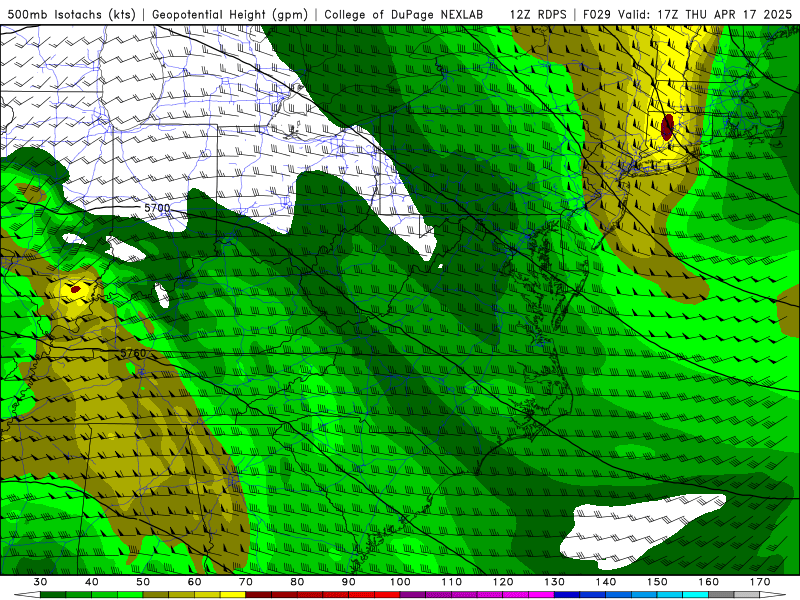
Task: Click the bright yellow 65-70 kt legend swatch
Action: click(x=233, y=594)
